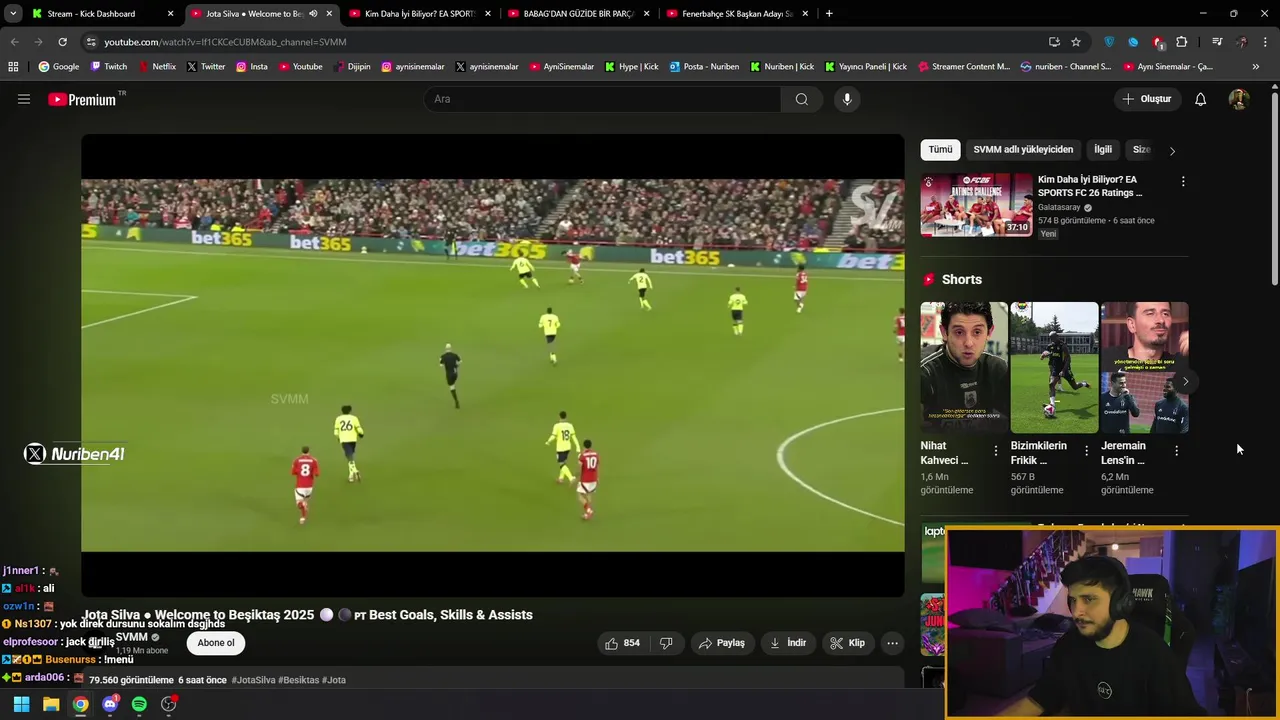Open Spotify from the taskbar
1280x720 pixels.
(139, 704)
